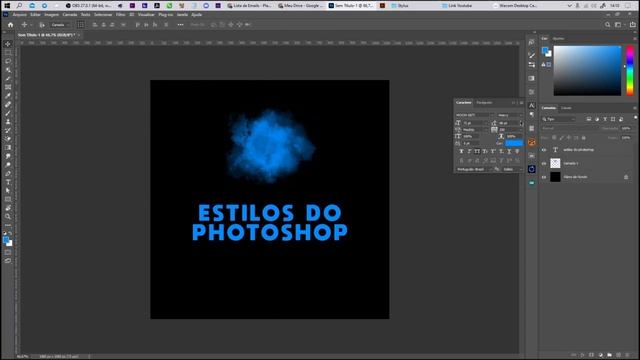This screenshot has height=360, width=640.
Task: Click the create new group folder button
Action: (x=609, y=355)
